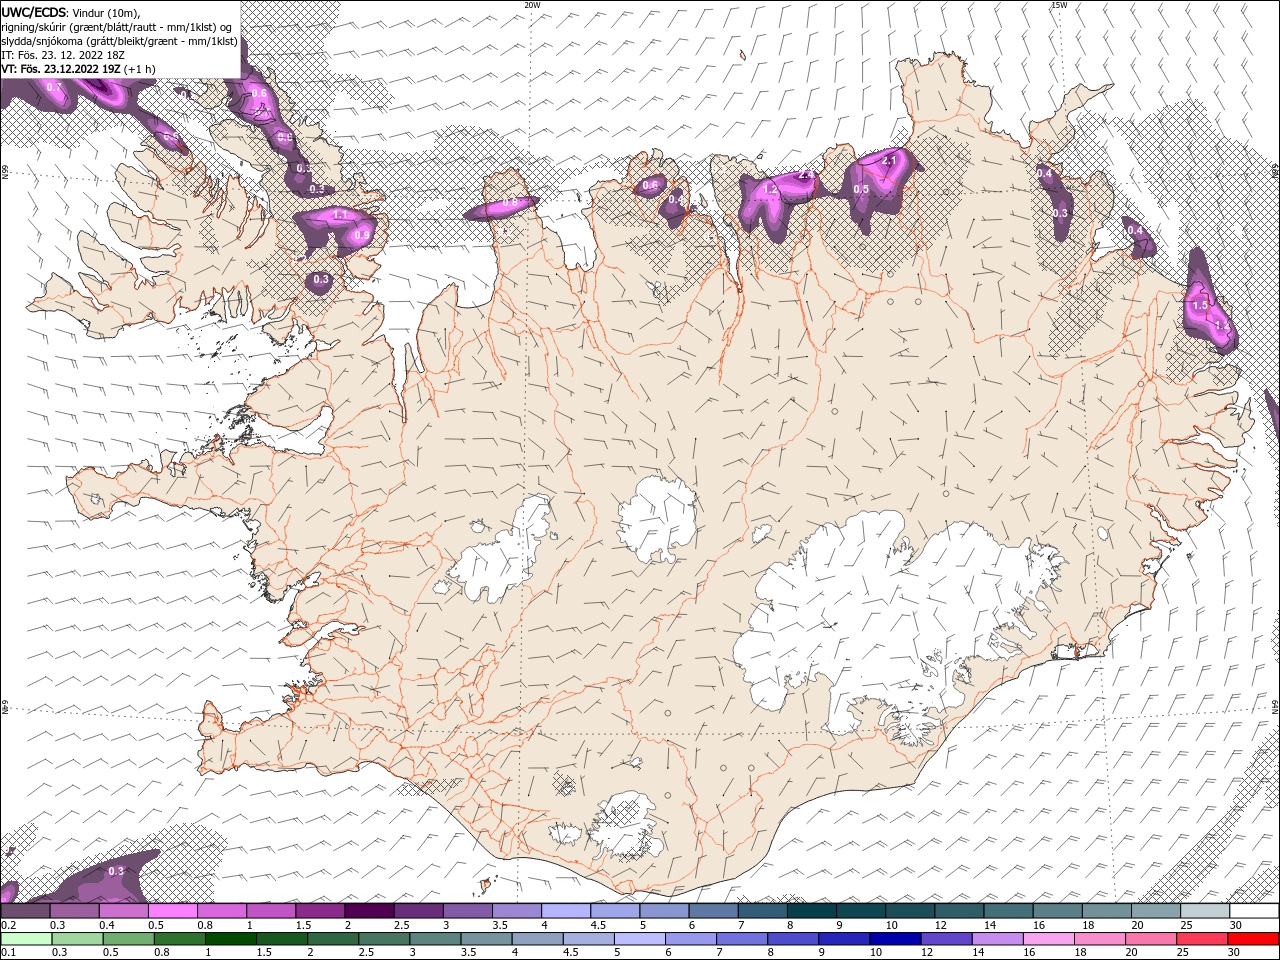Click the bright red rain swatch after 30
Image resolution: width=1280 pixels, height=960 pixels.
(1254, 939)
